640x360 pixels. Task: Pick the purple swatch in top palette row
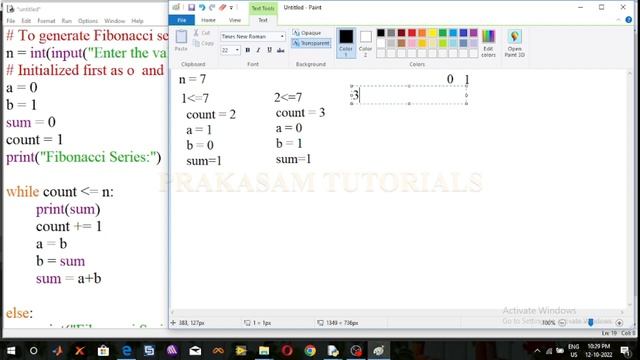tap(473, 33)
